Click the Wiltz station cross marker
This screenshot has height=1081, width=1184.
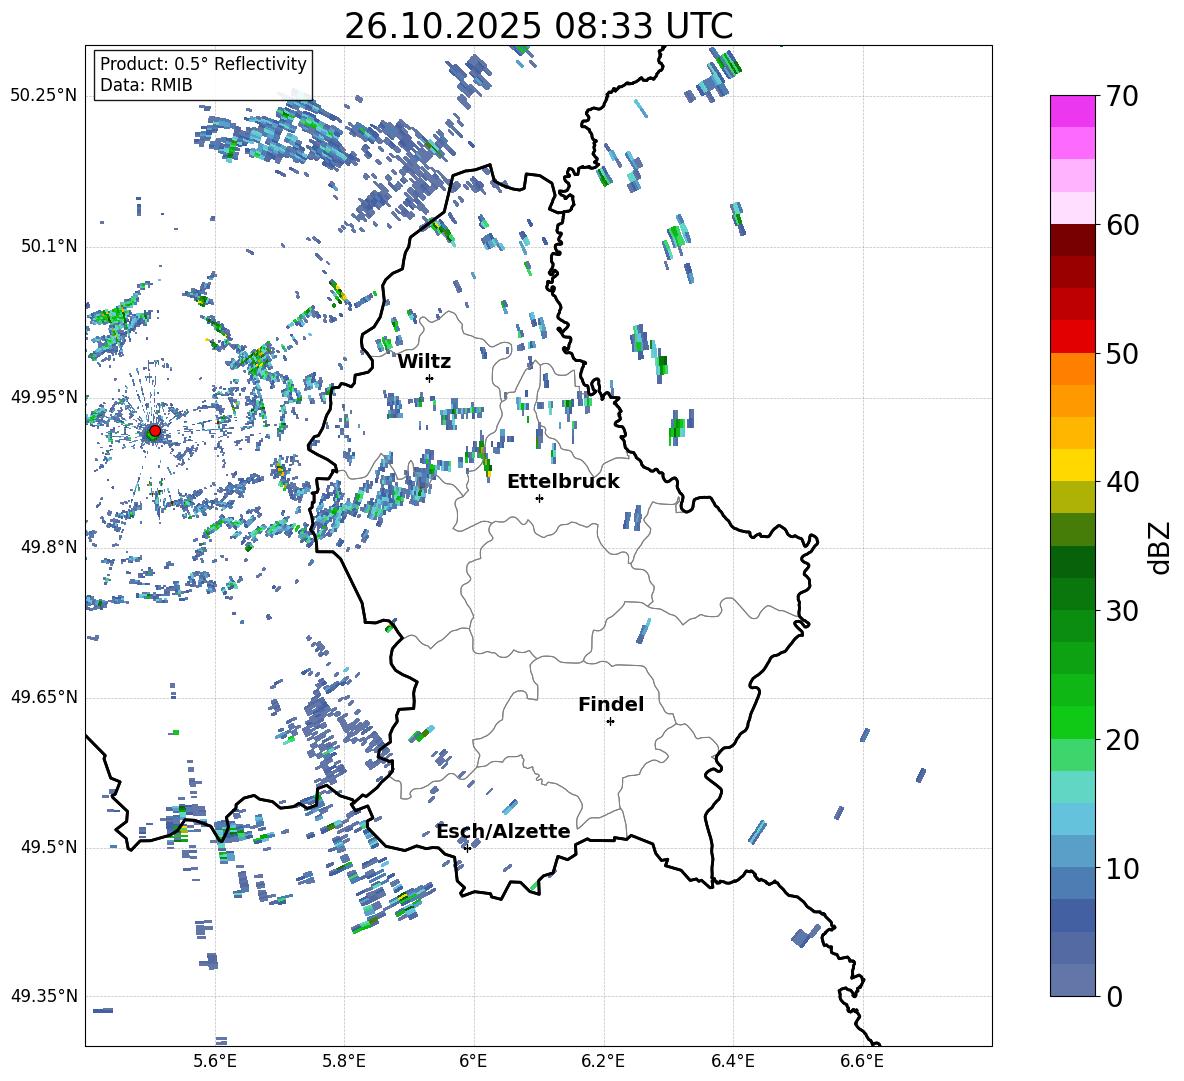point(429,378)
